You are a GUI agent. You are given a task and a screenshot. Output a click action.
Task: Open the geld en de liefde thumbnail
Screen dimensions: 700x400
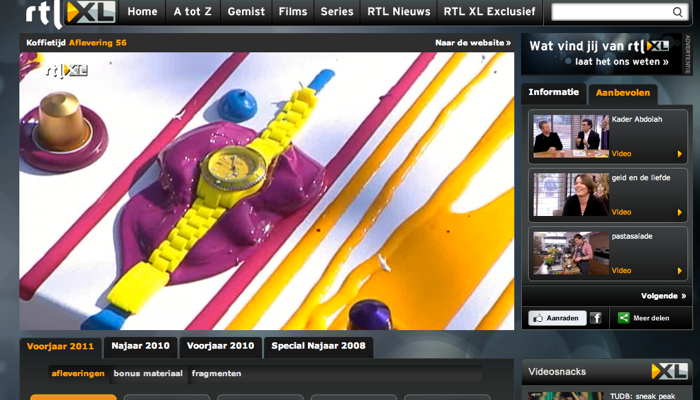571,195
